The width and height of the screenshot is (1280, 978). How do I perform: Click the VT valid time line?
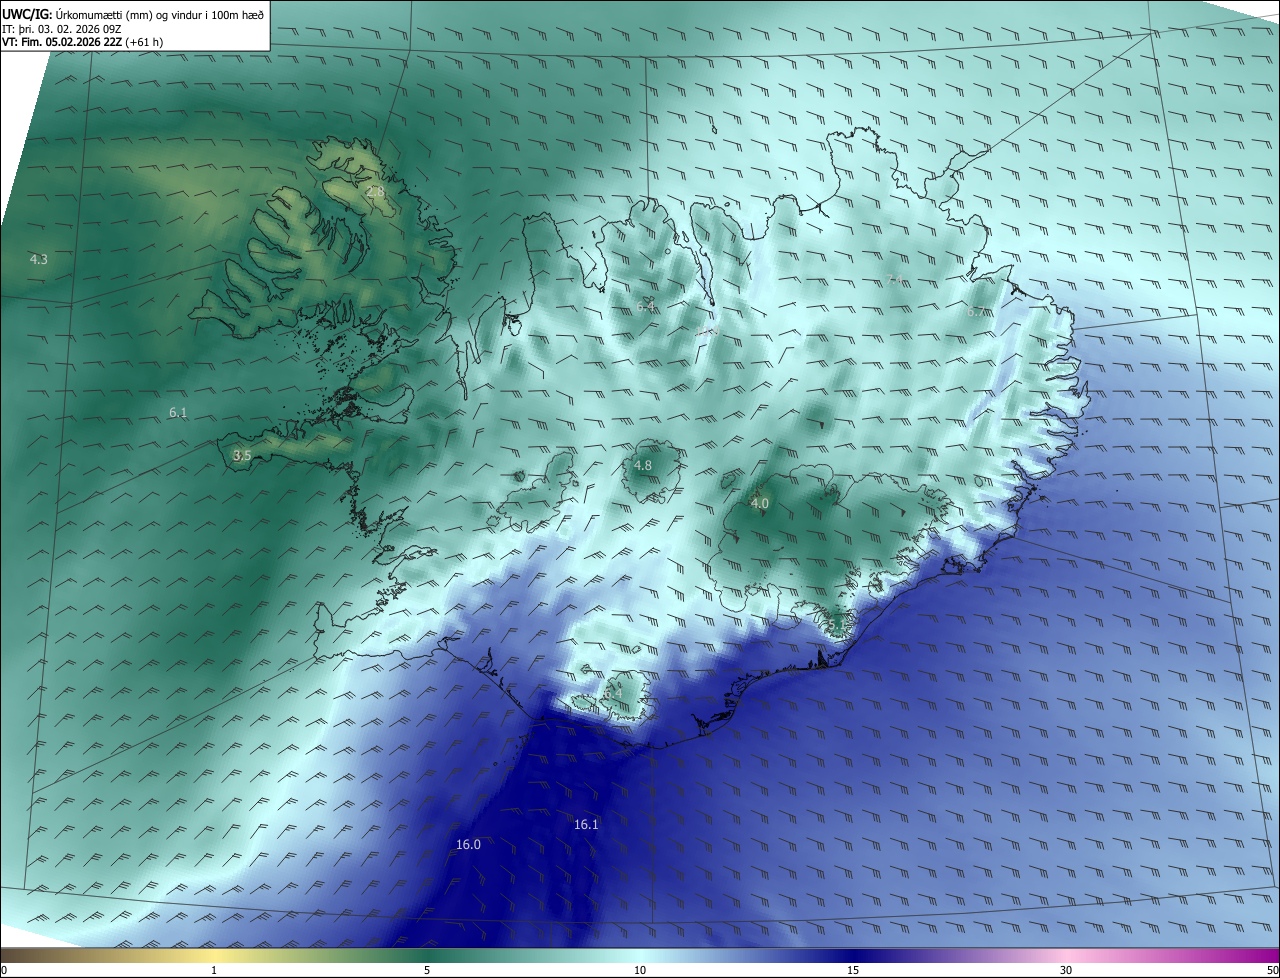tap(83, 42)
